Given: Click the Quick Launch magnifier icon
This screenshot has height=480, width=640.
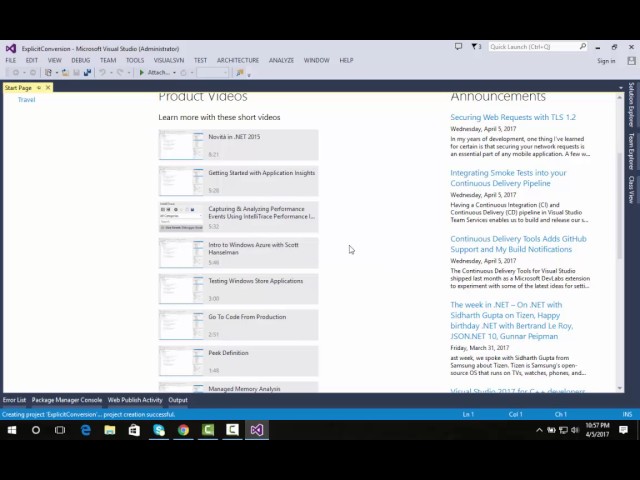Looking at the screenshot, I should pyautogui.click(x=582, y=47).
